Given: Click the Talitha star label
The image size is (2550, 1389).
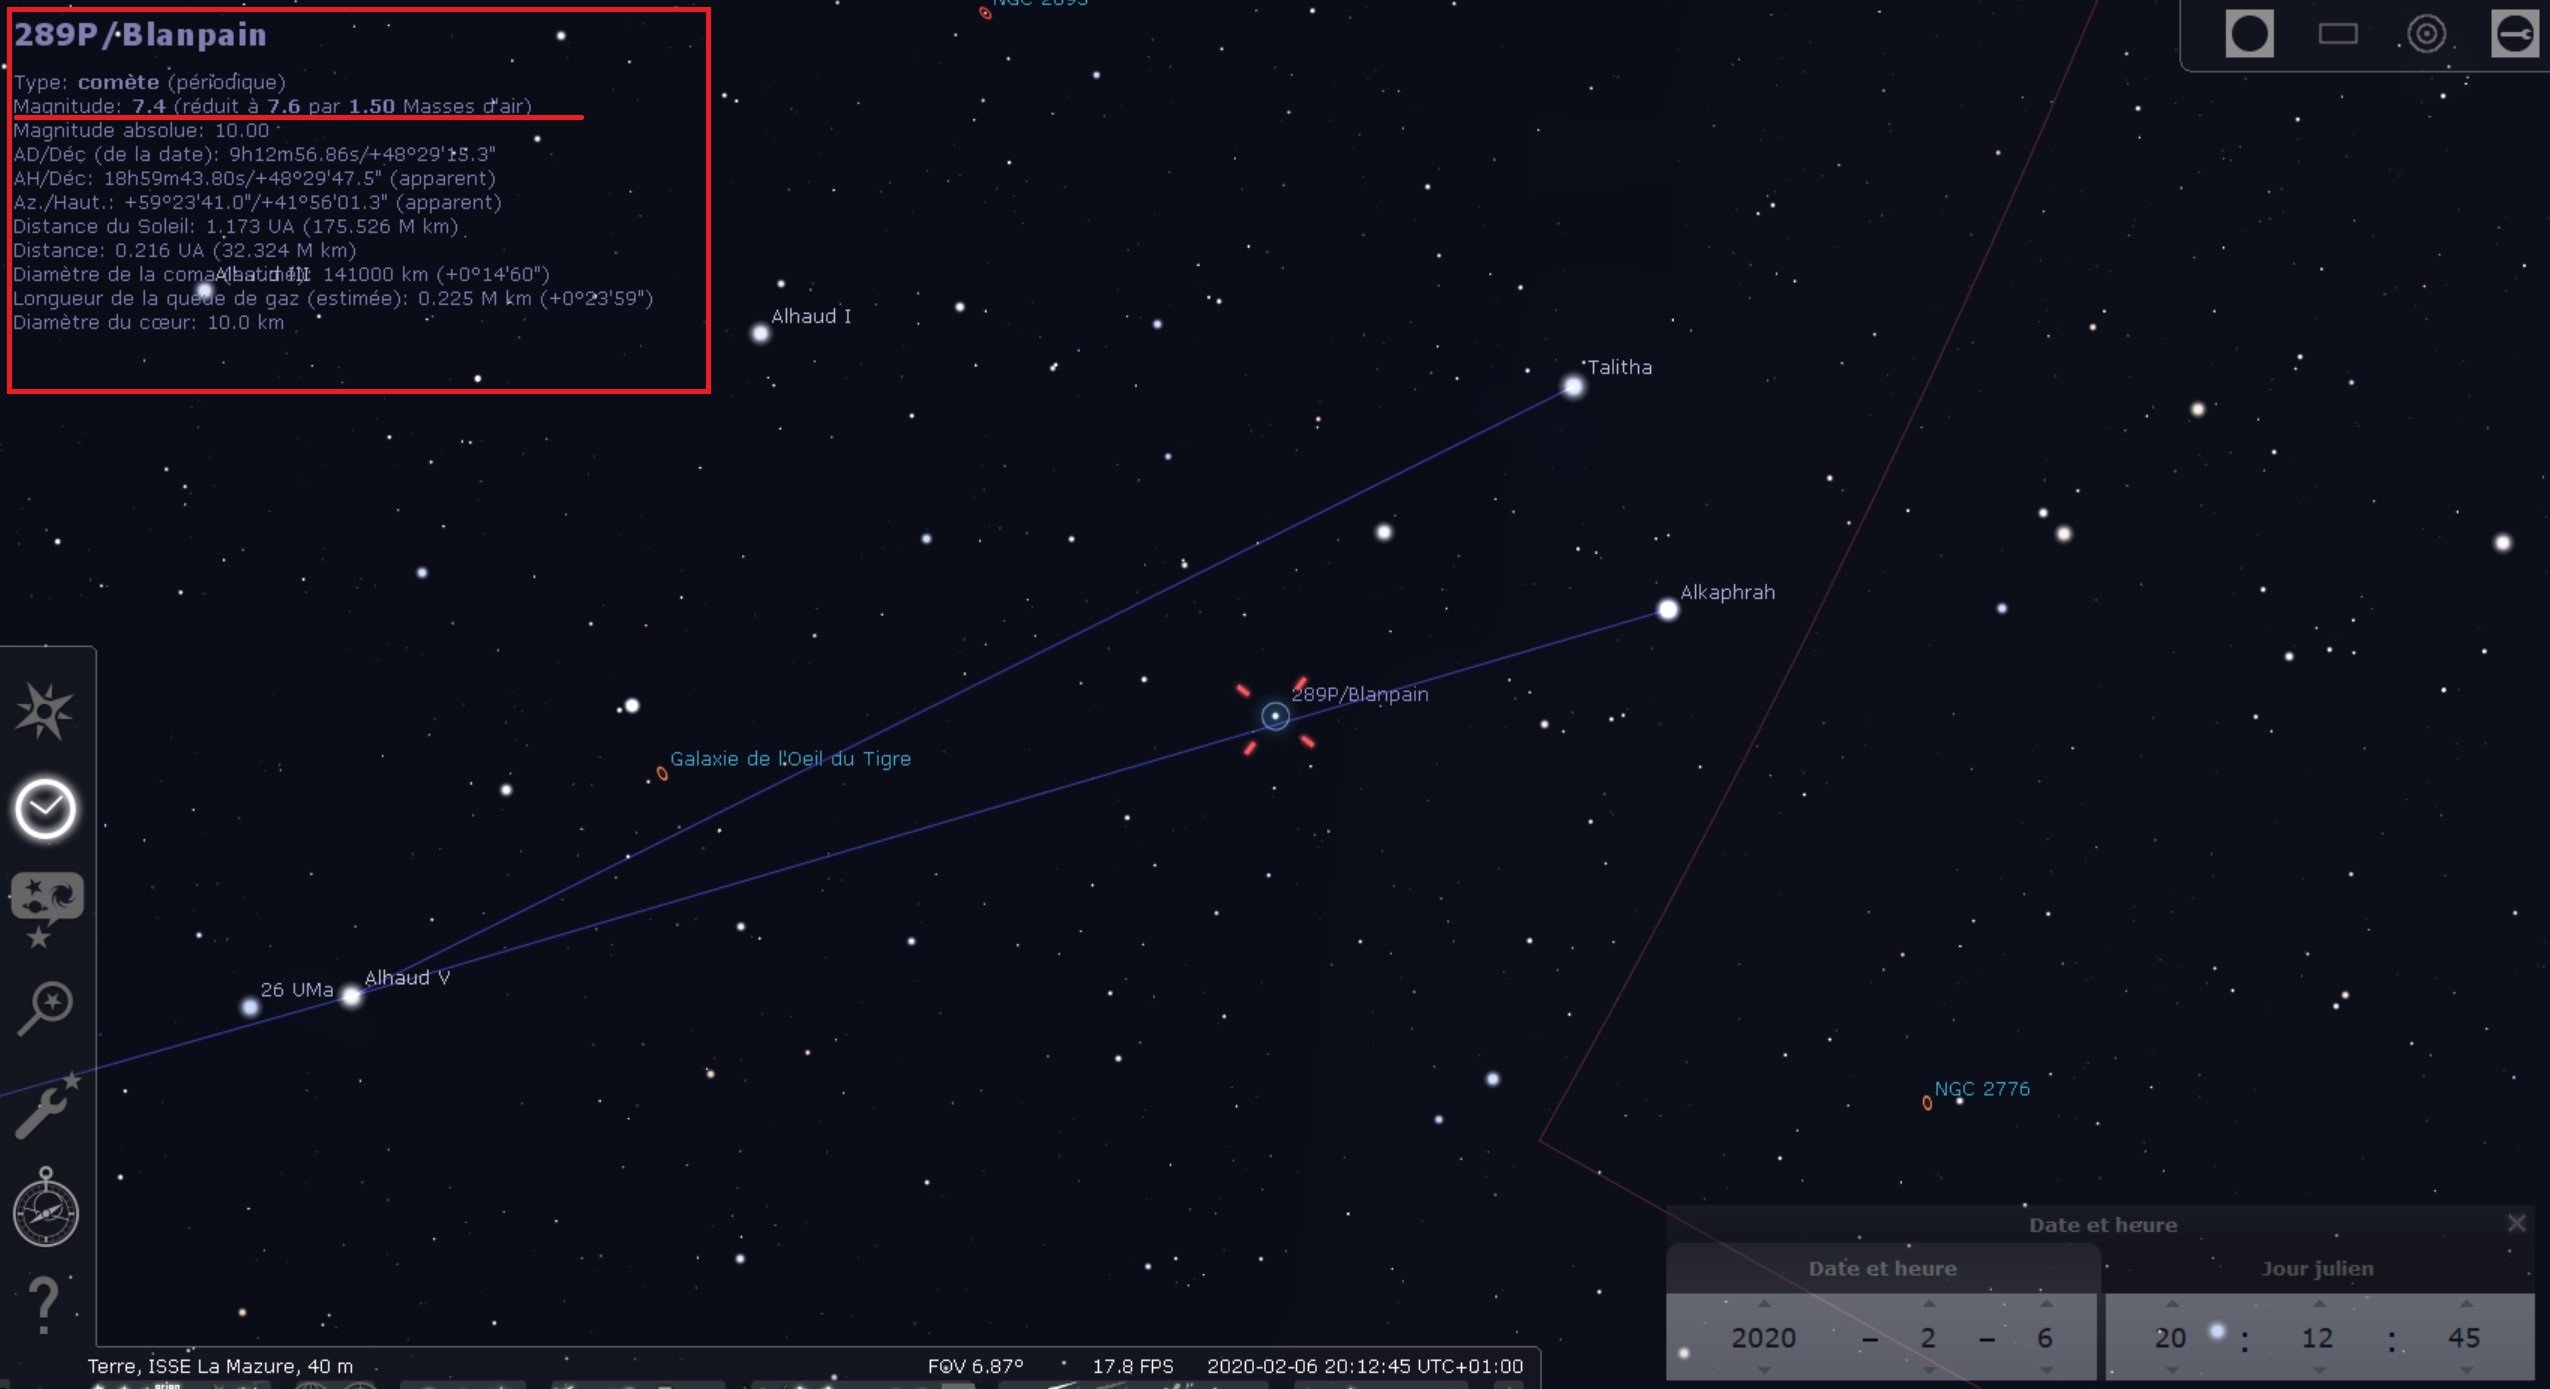Looking at the screenshot, I should point(1619,367).
